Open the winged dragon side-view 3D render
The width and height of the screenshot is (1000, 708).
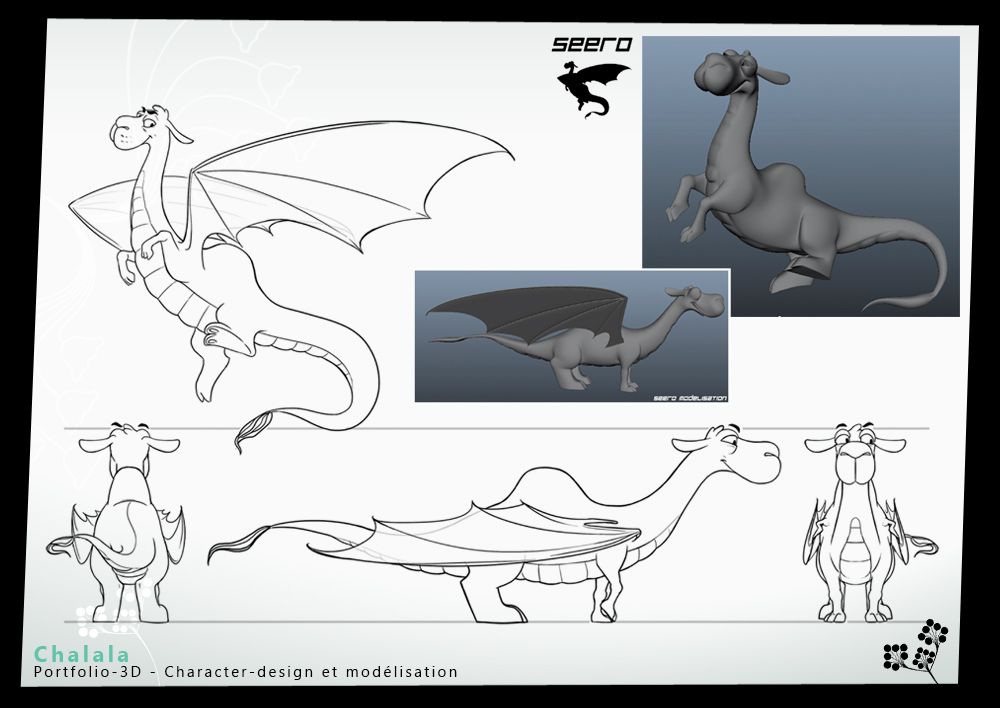[571, 336]
